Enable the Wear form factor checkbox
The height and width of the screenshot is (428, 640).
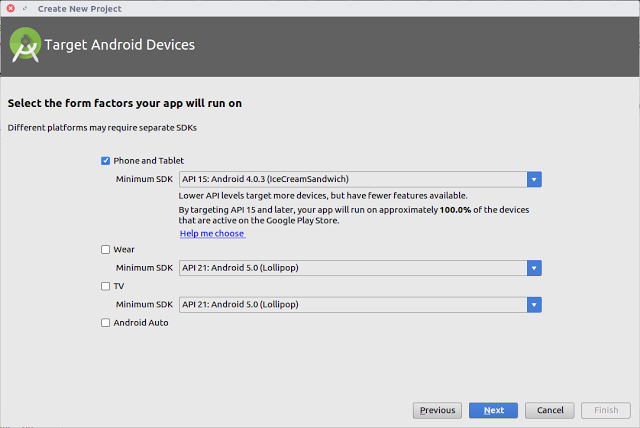105,249
